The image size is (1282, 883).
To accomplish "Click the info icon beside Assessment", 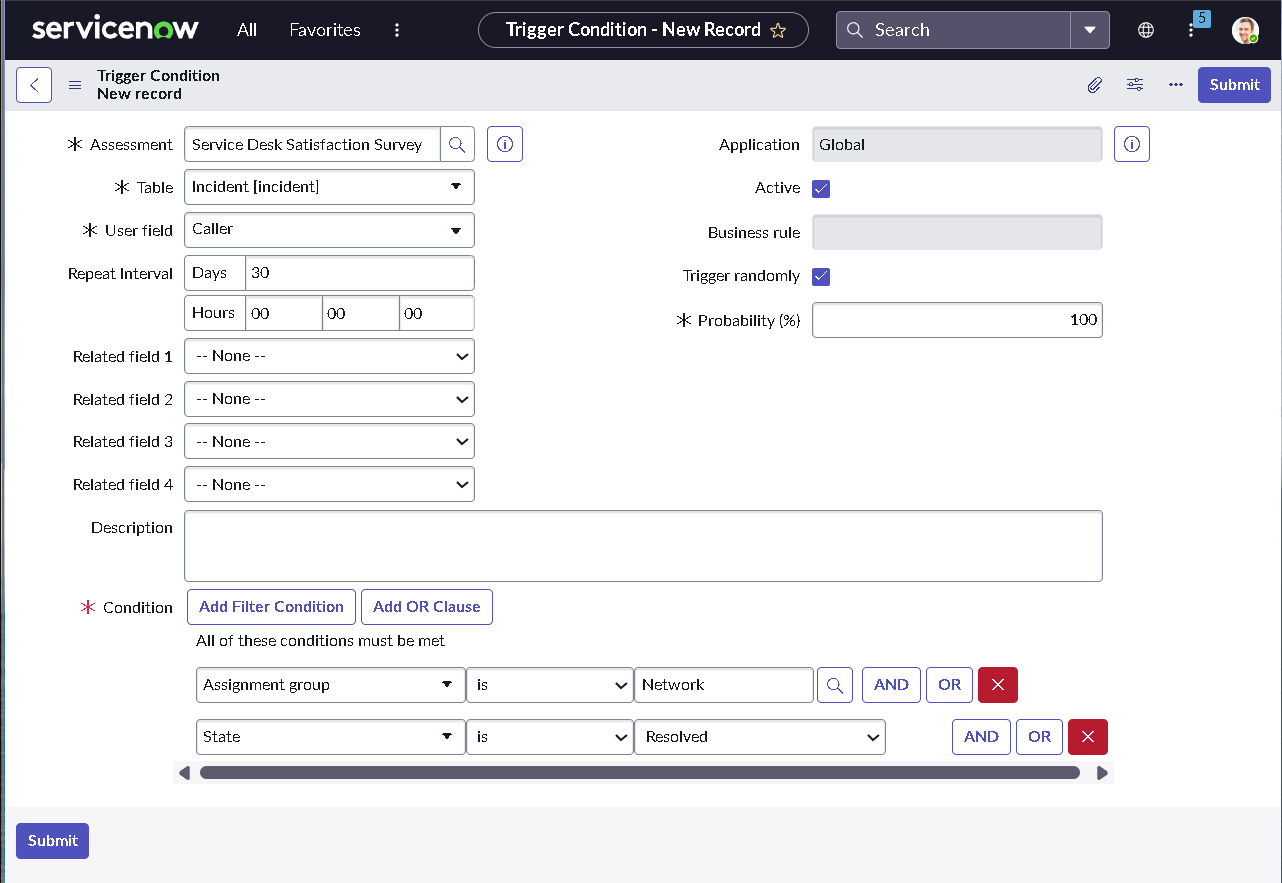I will pyautogui.click(x=504, y=144).
